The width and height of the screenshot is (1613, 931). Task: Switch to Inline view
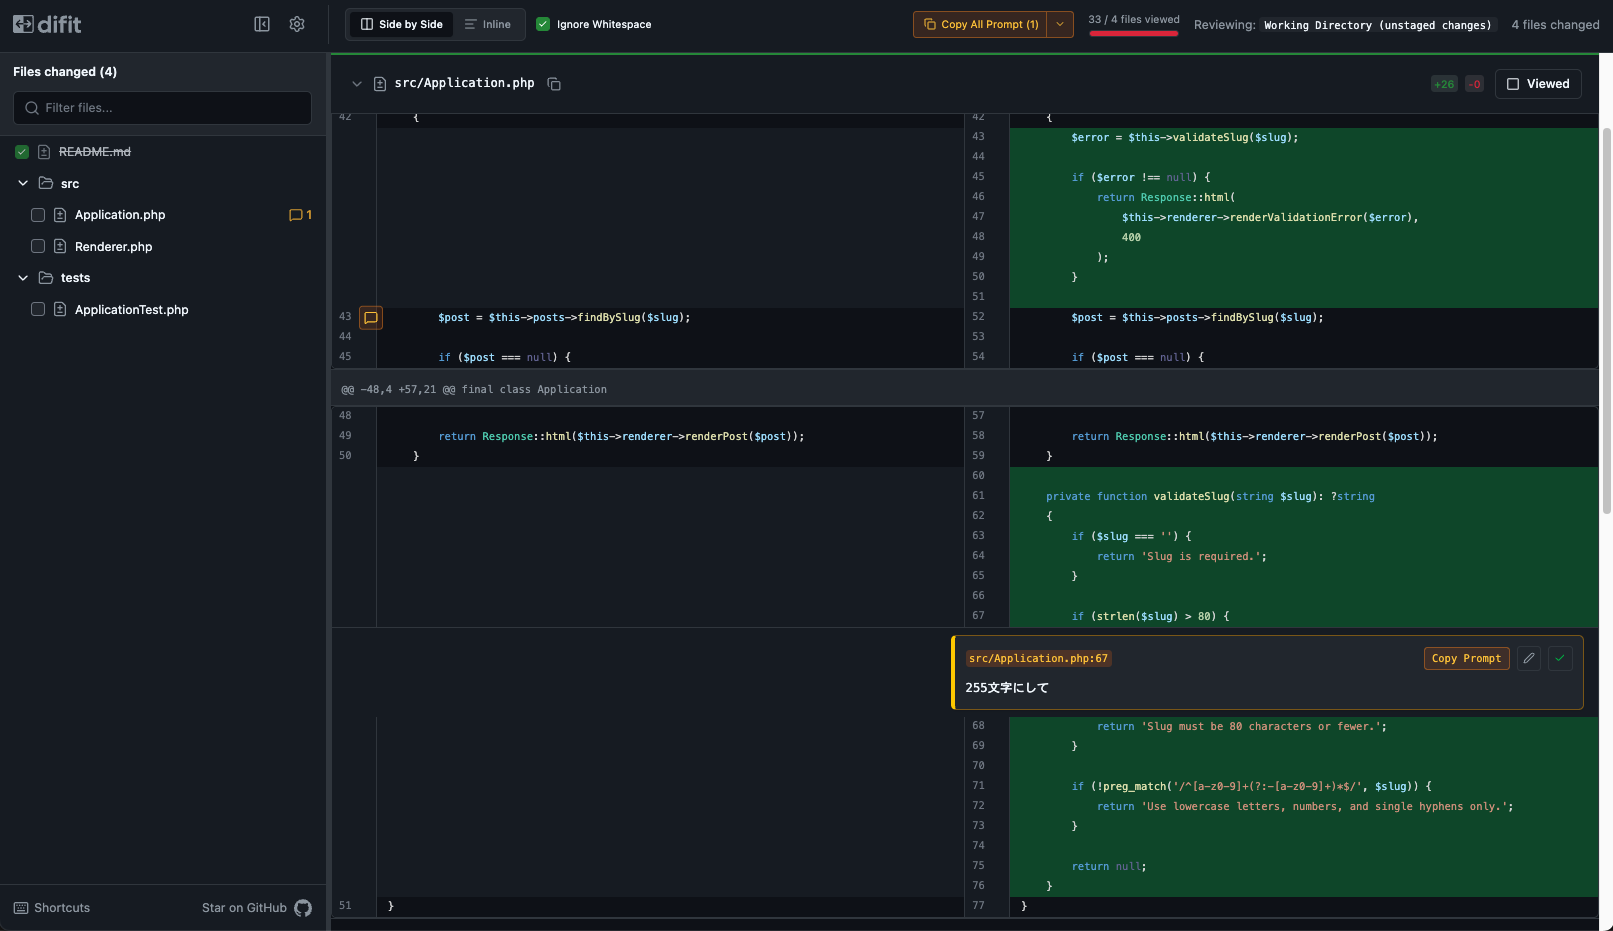pyautogui.click(x=488, y=24)
